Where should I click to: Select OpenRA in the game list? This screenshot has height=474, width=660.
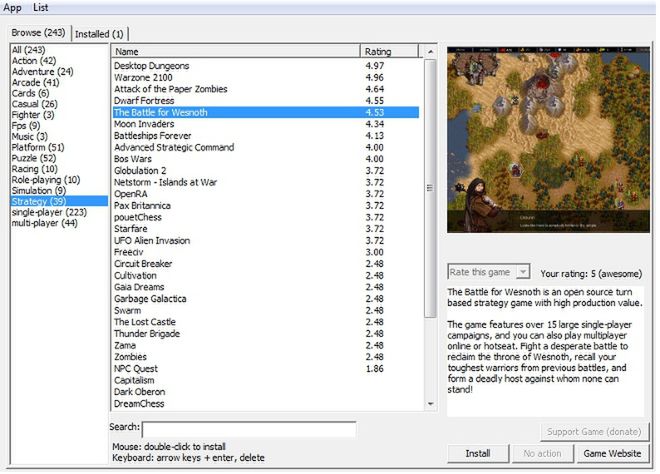pos(266,194)
